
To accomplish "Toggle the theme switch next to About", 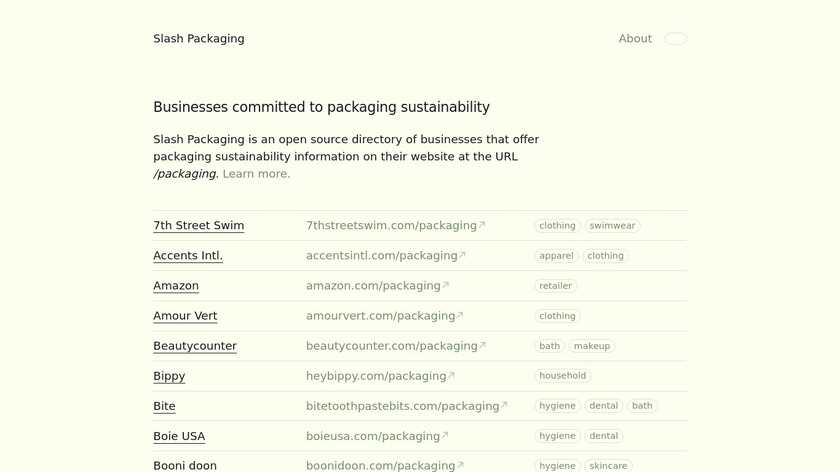I will point(675,39).
